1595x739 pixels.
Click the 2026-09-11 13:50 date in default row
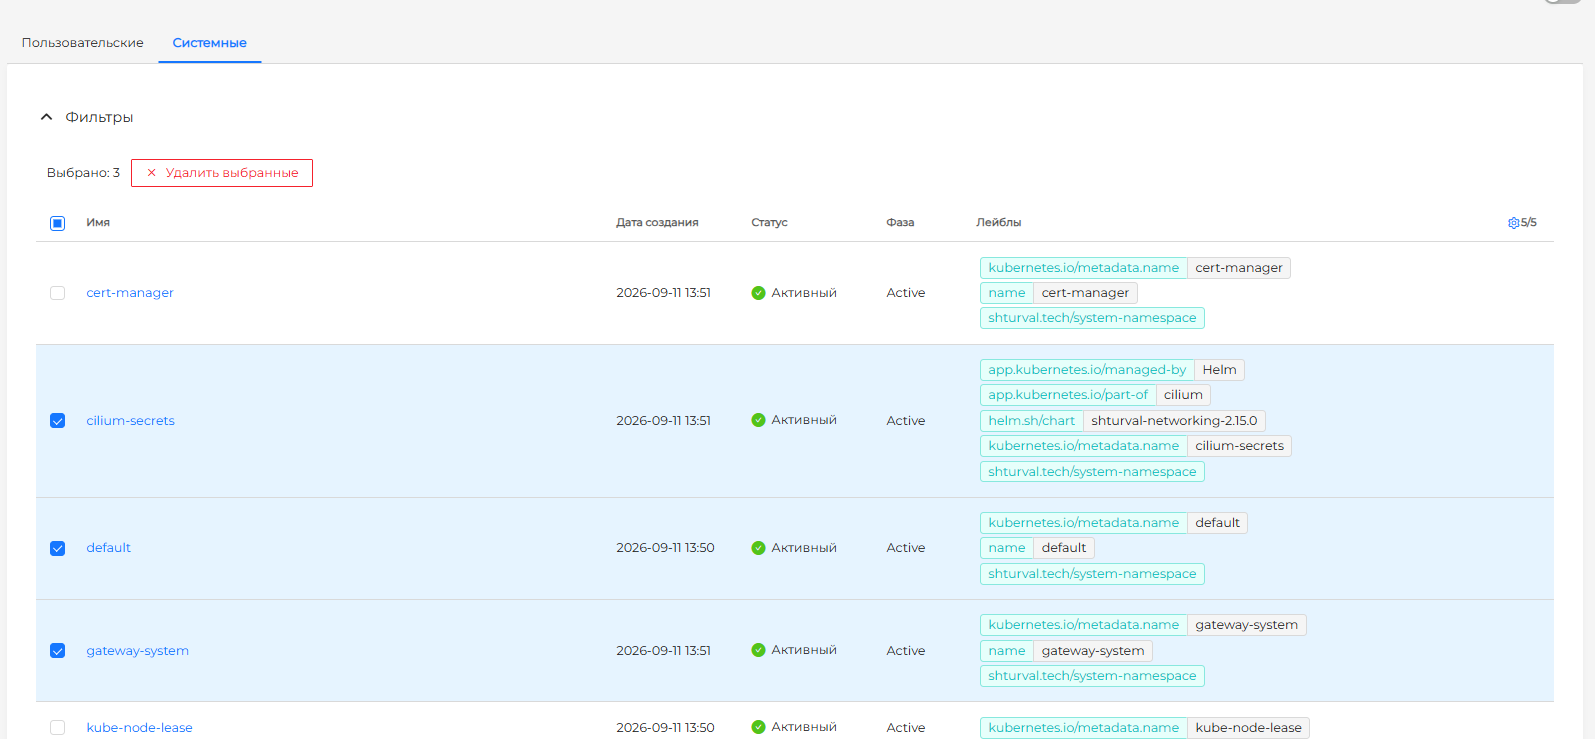(x=665, y=548)
